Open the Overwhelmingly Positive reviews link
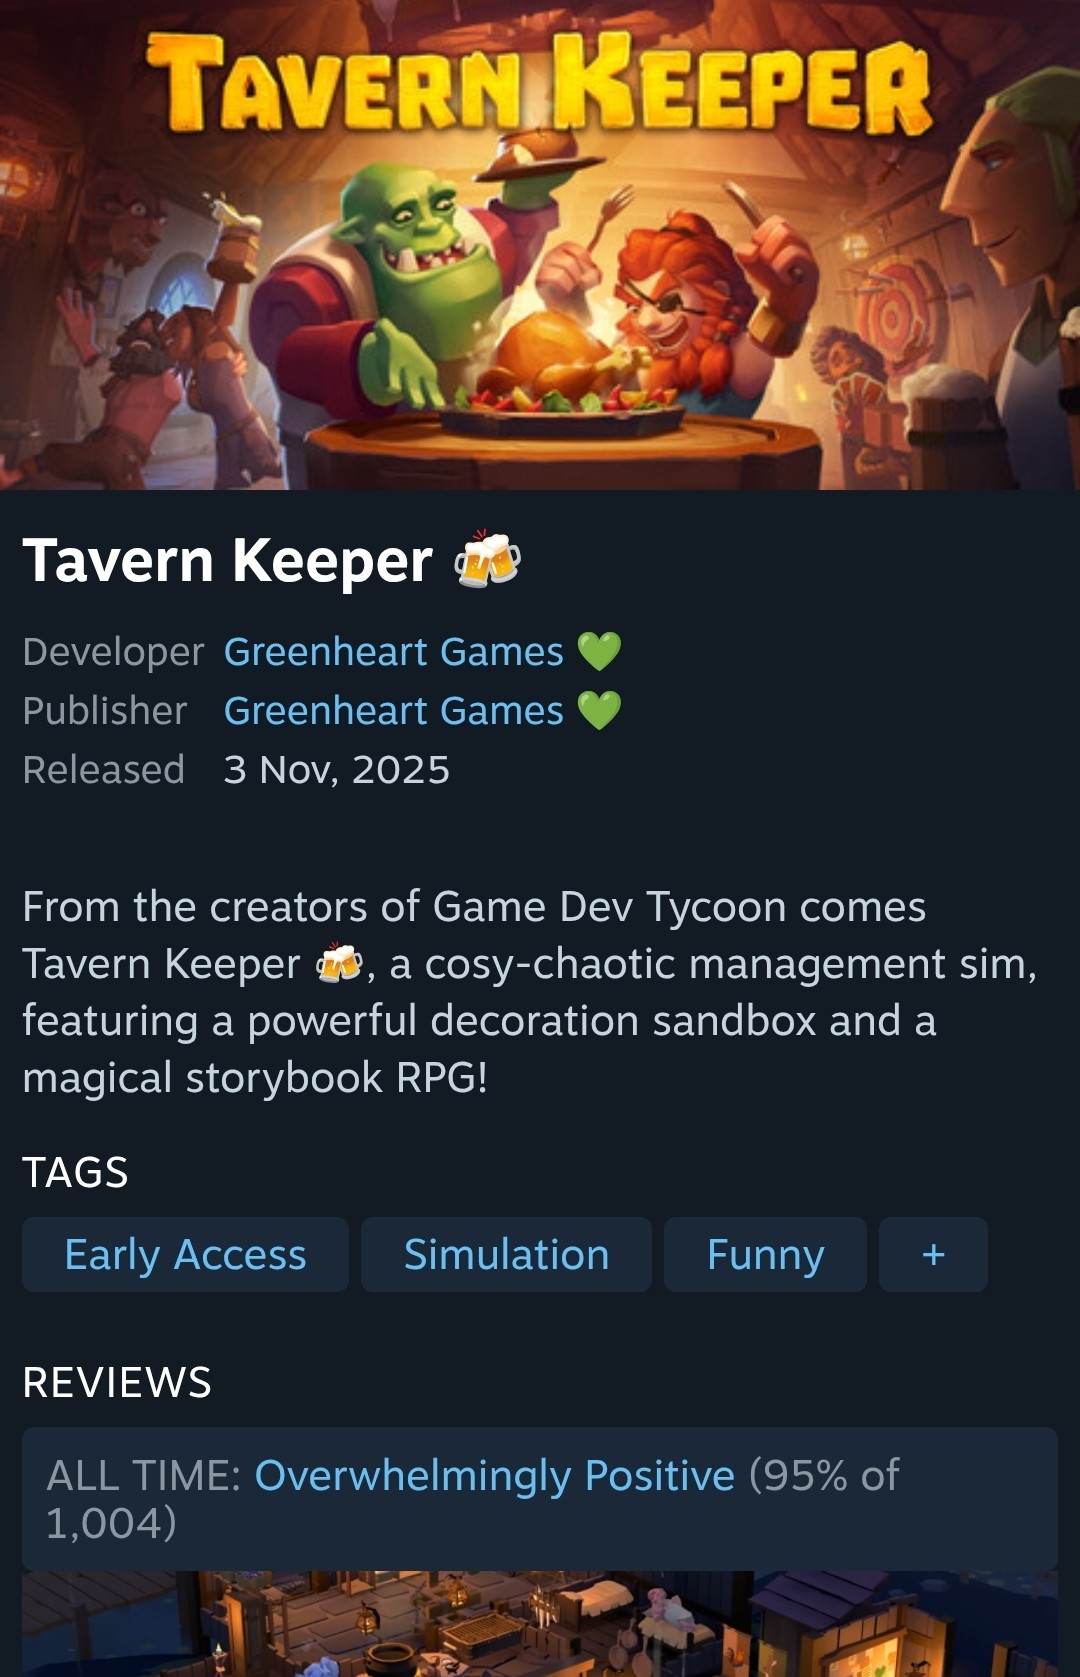This screenshot has height=1677, width=1080. (x=494, y=1476)
